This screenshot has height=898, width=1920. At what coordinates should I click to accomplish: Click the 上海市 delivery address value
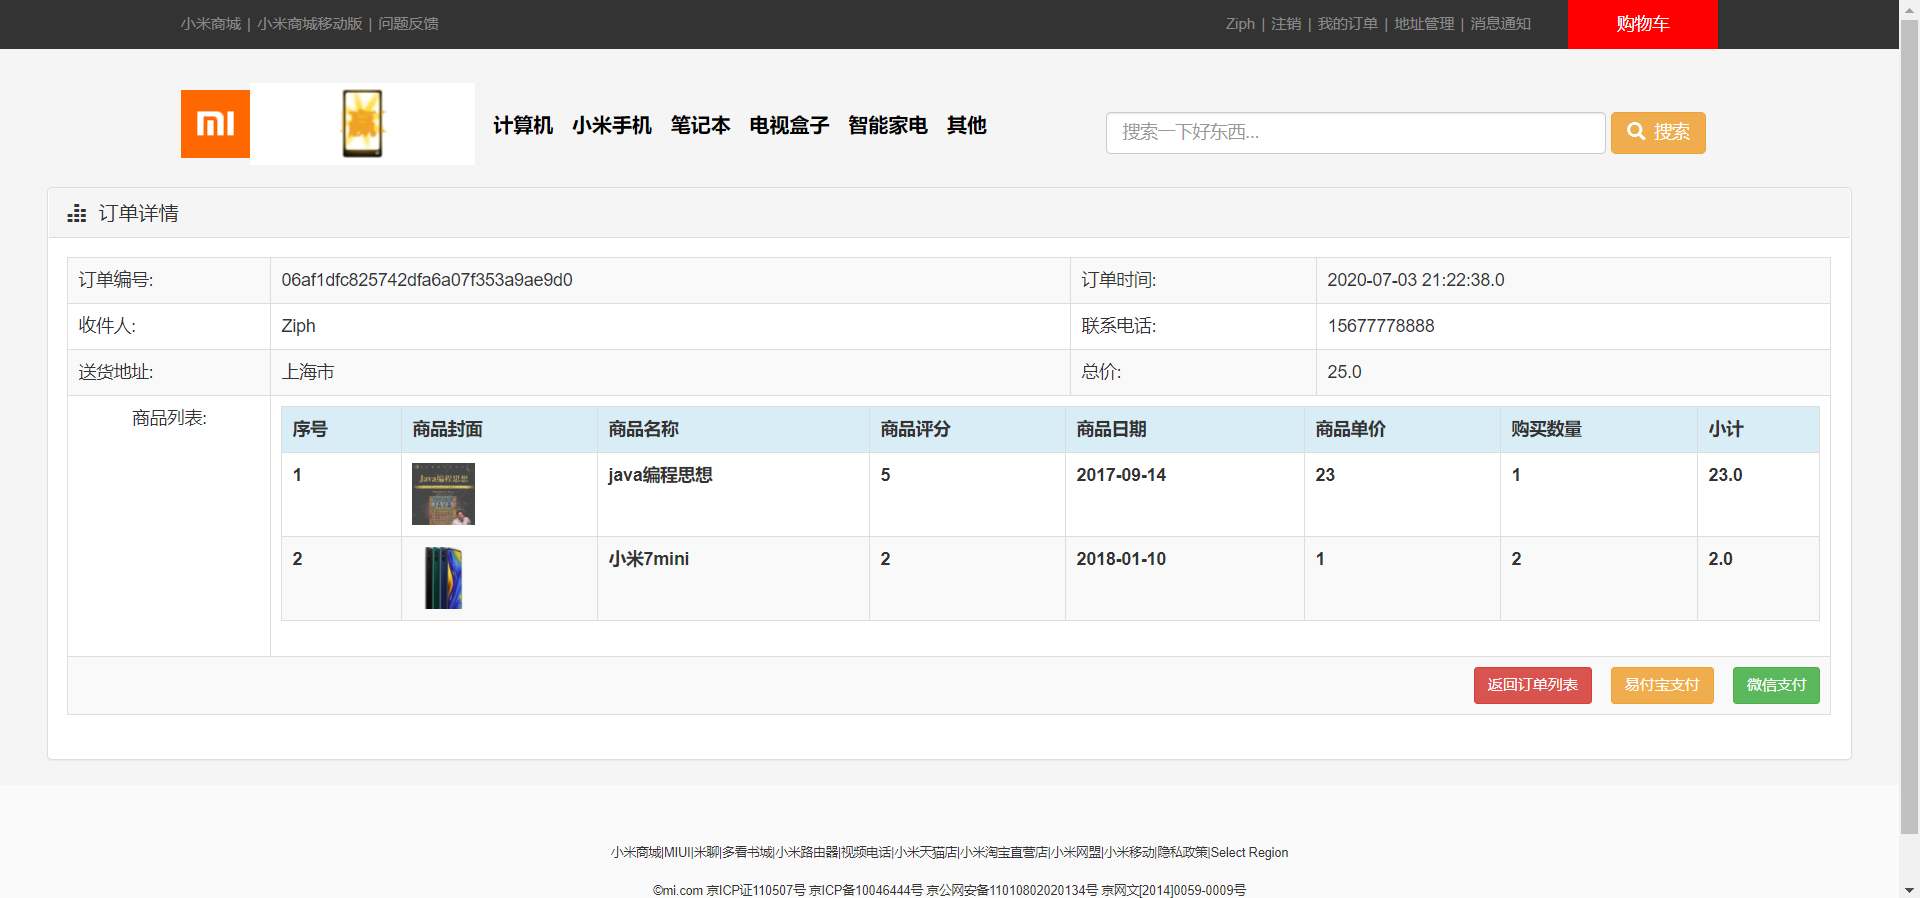pyautogui.click(x=308, y=372)
